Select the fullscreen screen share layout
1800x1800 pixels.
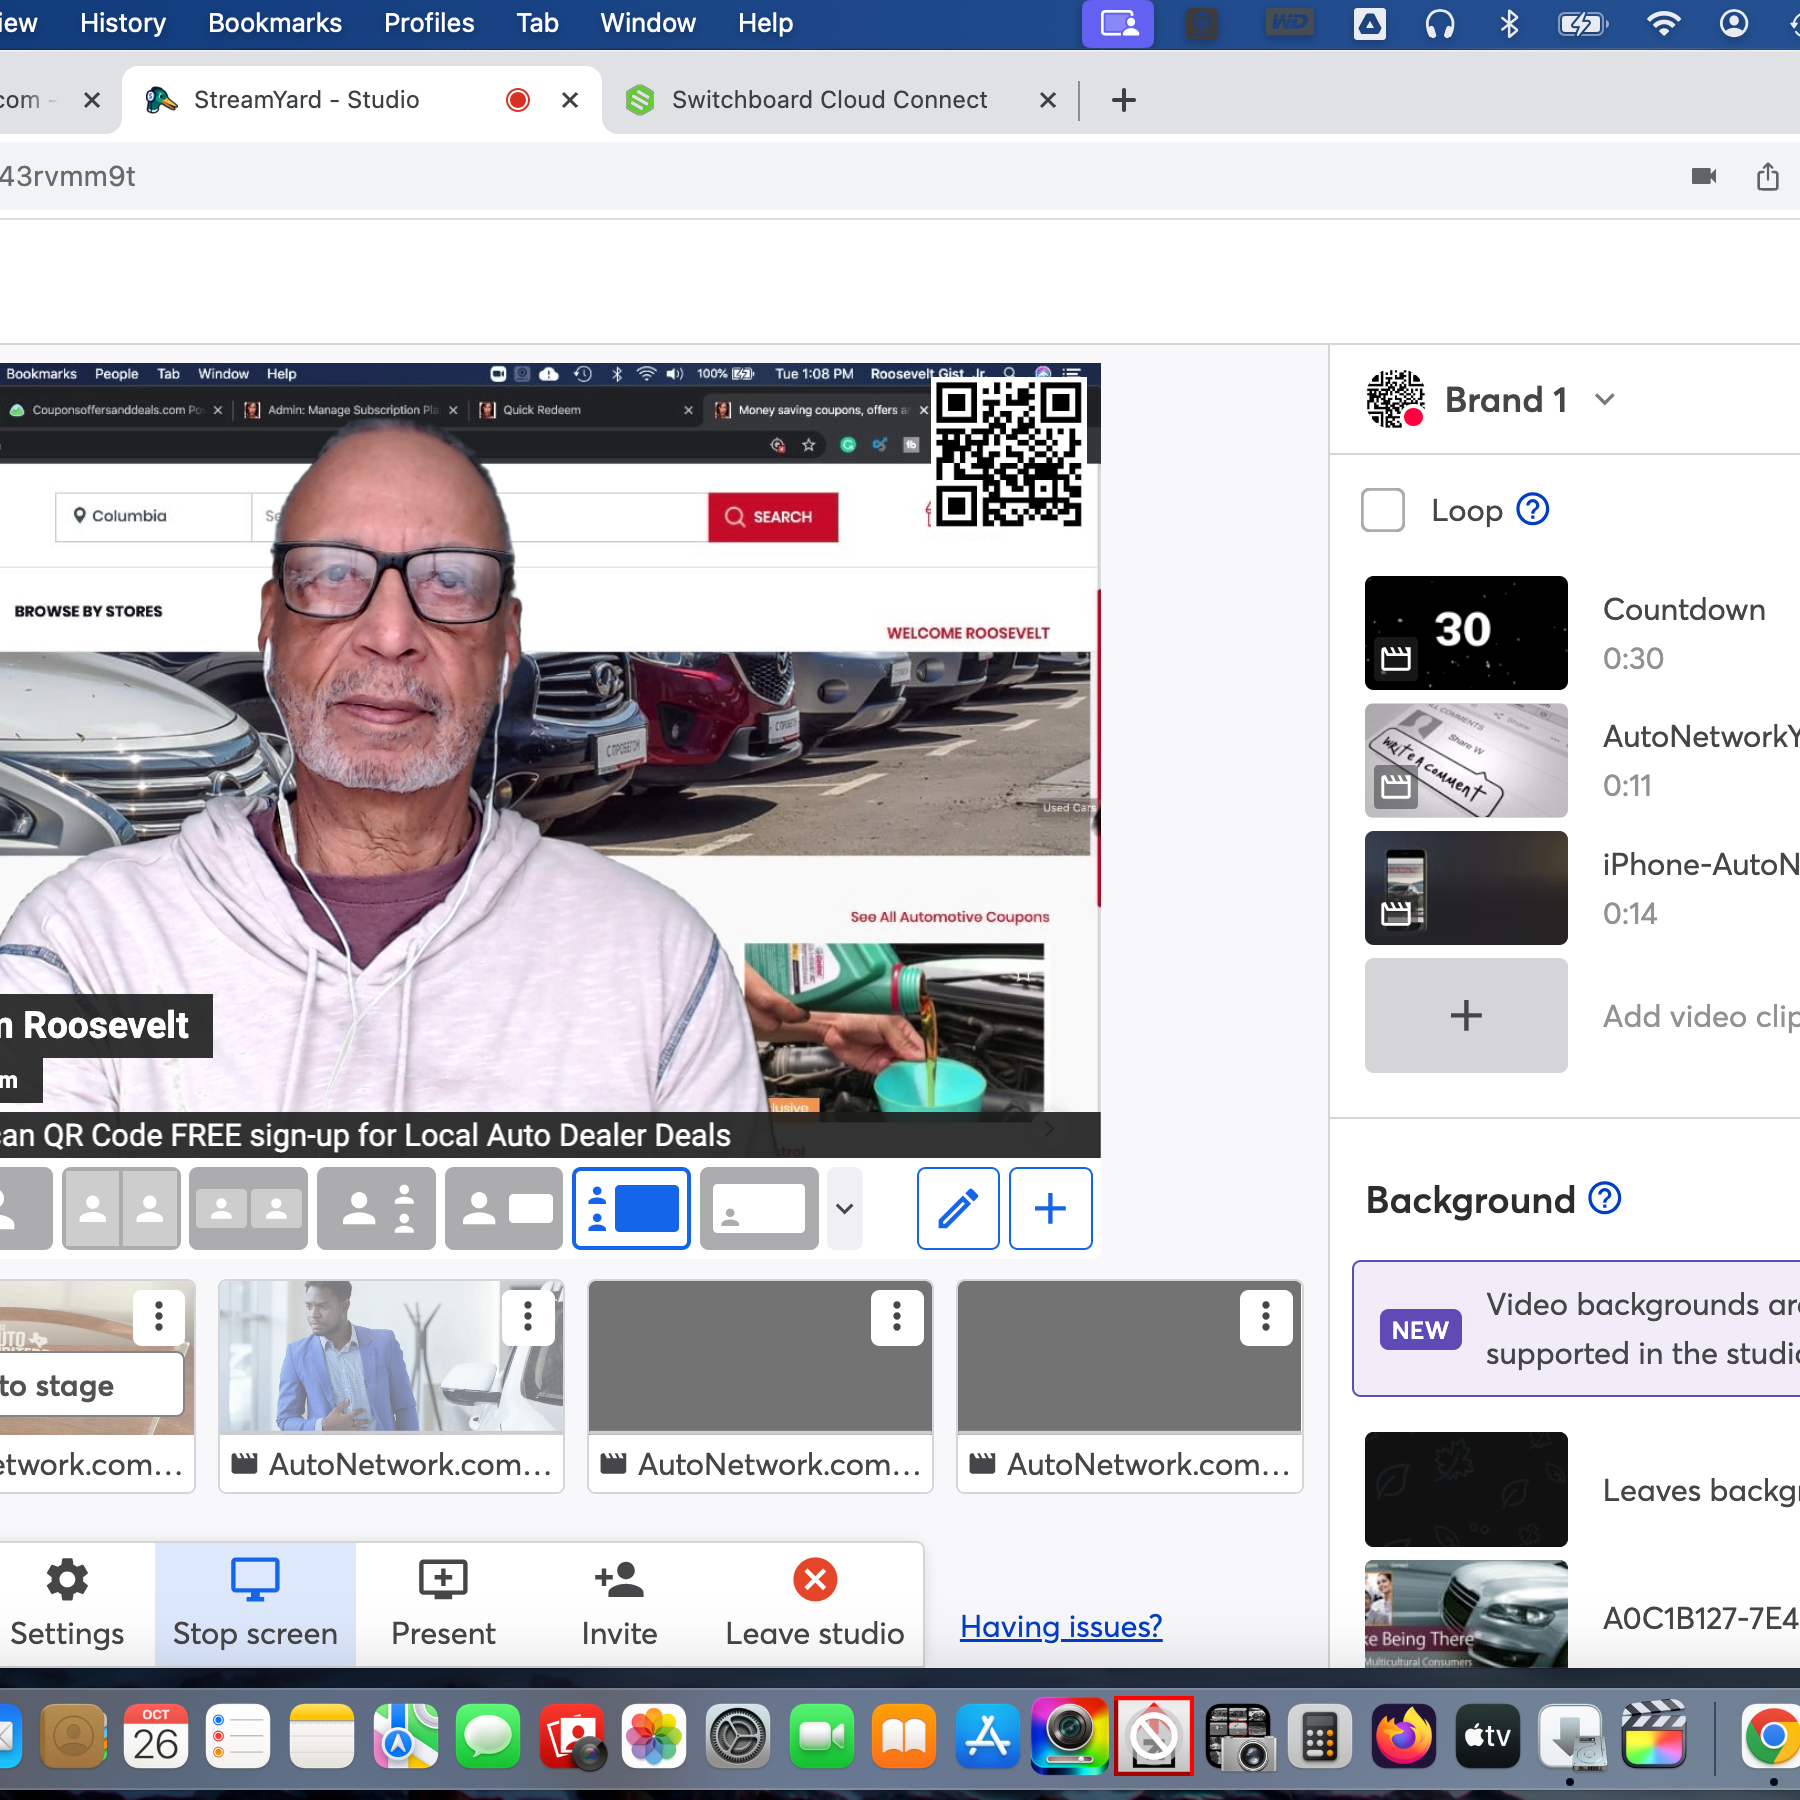click(759, 1208)
